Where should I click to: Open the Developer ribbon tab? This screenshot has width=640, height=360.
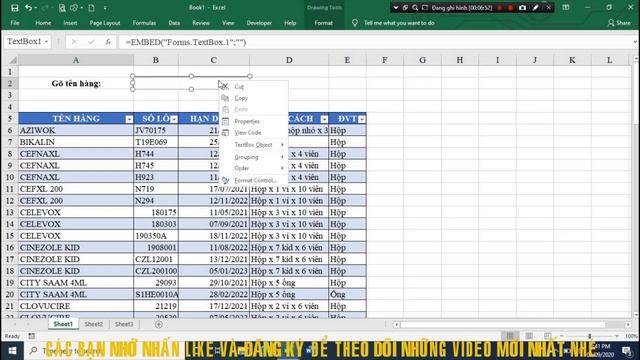[x=259, y=23]
